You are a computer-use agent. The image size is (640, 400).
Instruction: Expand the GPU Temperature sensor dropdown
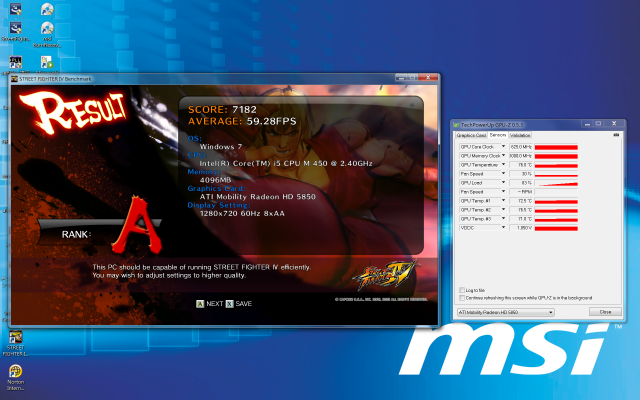[503, 164]
